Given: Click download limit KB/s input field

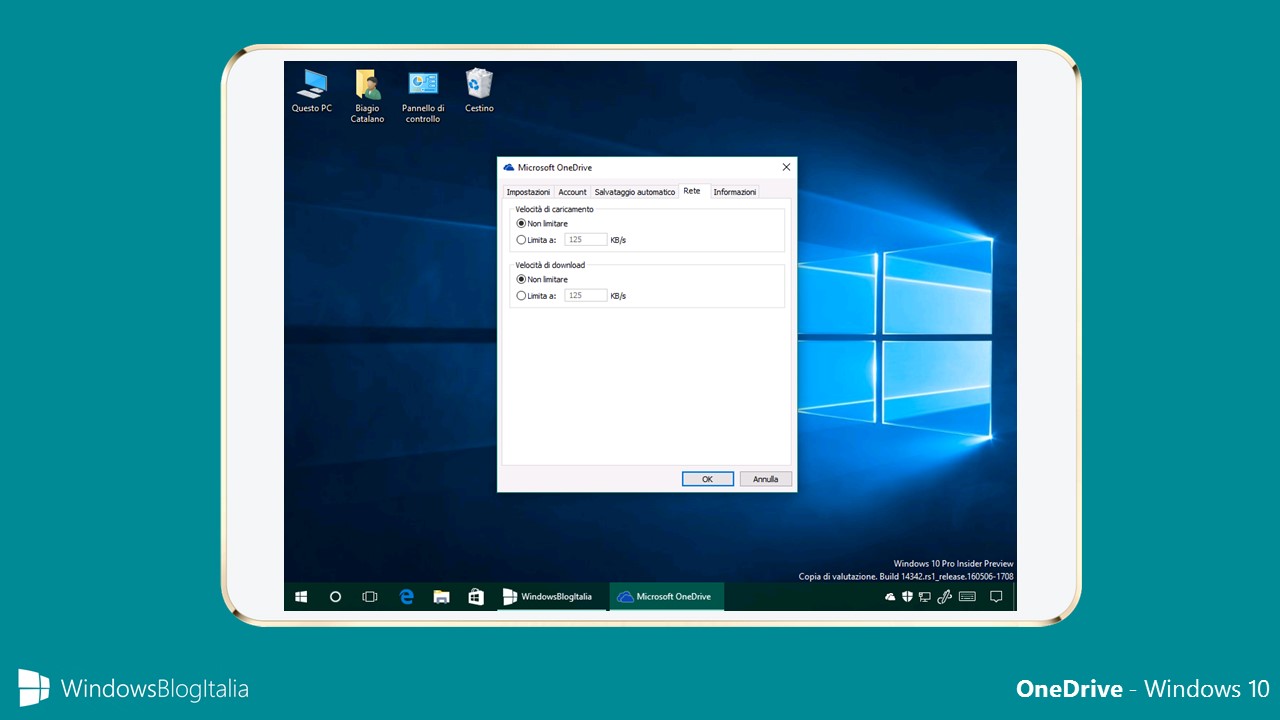Looking at the screenshot, I should [586, 296].
